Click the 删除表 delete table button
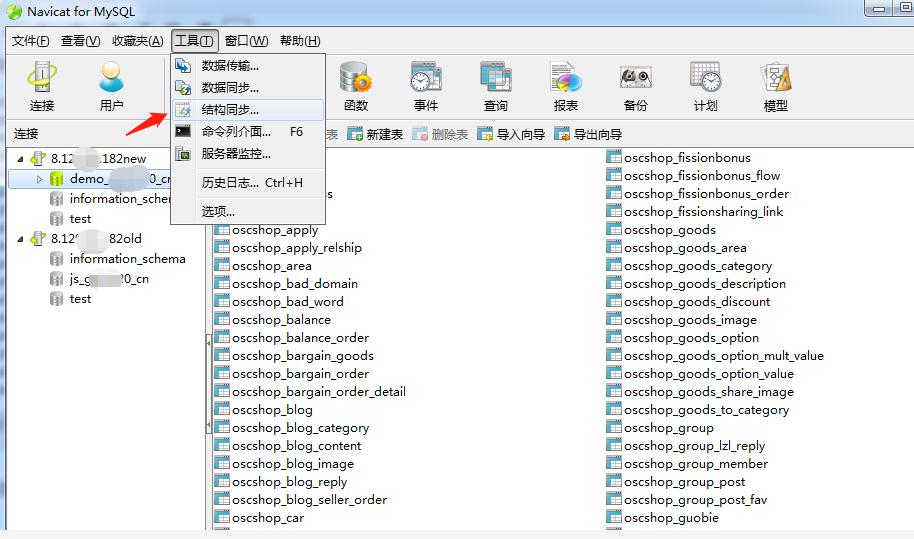 pyautogui.click(x=440, y=135)
